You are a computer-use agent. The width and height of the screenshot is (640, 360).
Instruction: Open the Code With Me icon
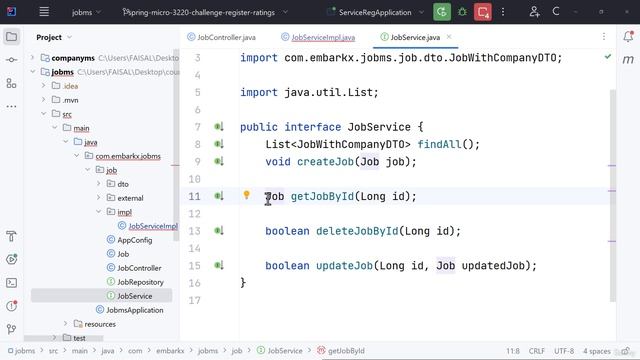[x=534, y=12]
